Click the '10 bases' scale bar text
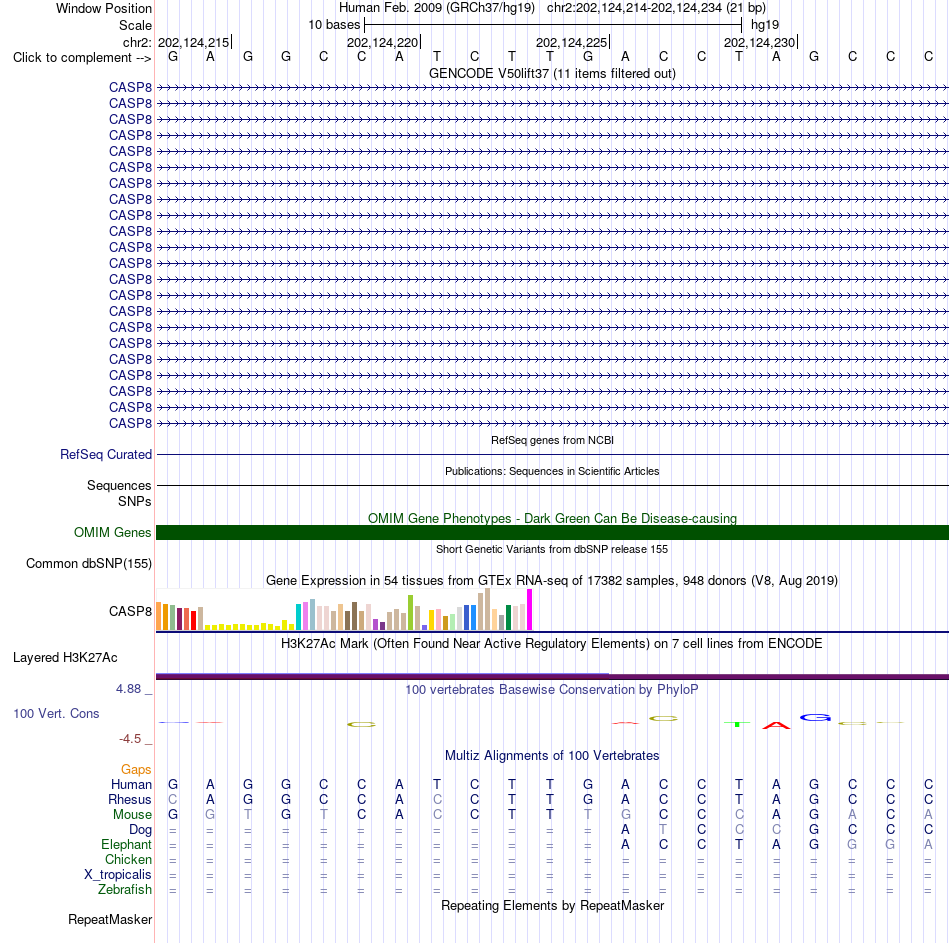The image size is (950, 943). click(334, 25)
